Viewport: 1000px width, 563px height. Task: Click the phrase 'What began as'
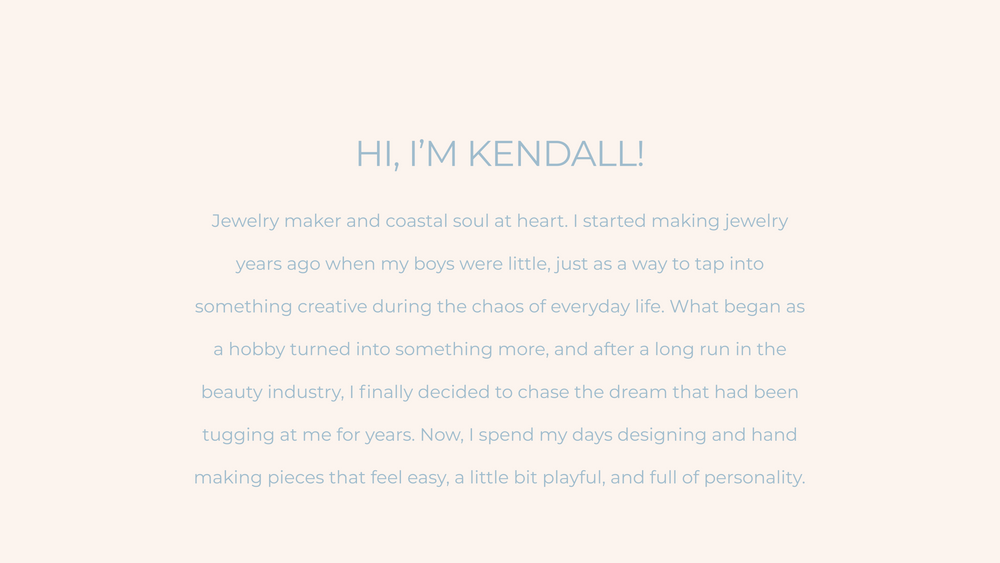737,307
